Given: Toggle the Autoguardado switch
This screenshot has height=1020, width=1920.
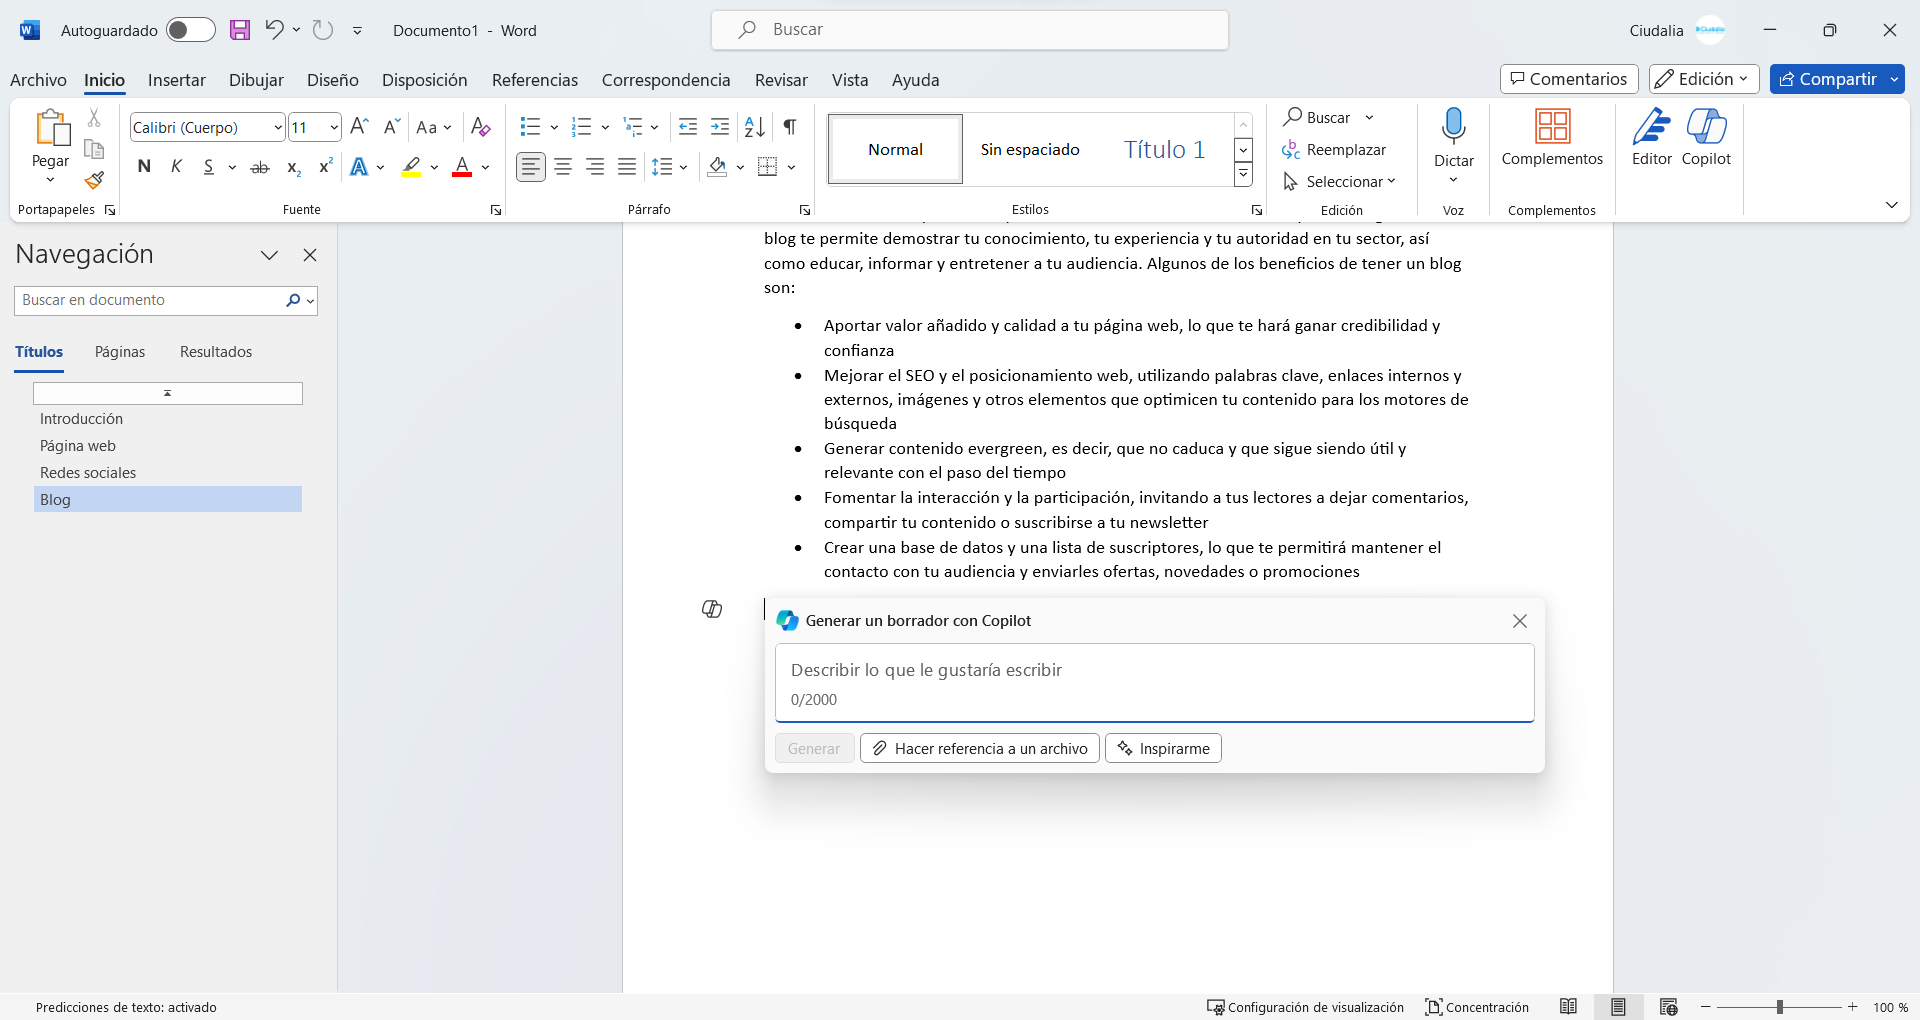Looking at the screenshot, I should pos(190,30).
